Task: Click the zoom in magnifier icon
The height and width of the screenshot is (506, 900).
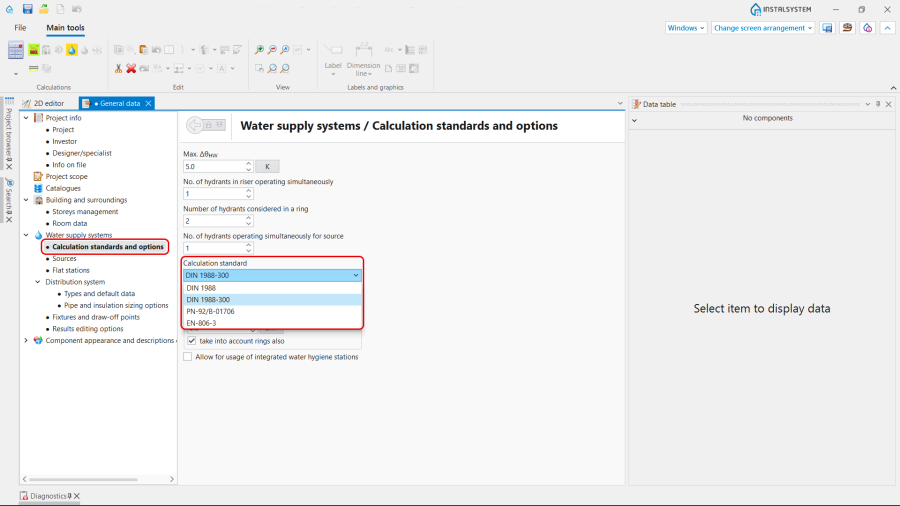Action: coord(259,49)
